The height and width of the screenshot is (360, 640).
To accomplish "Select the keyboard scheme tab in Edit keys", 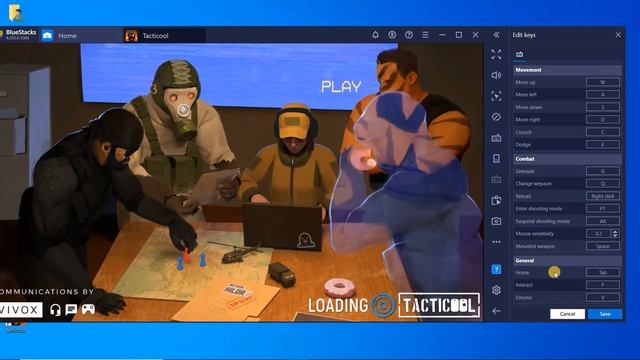I will coord(519,54).
